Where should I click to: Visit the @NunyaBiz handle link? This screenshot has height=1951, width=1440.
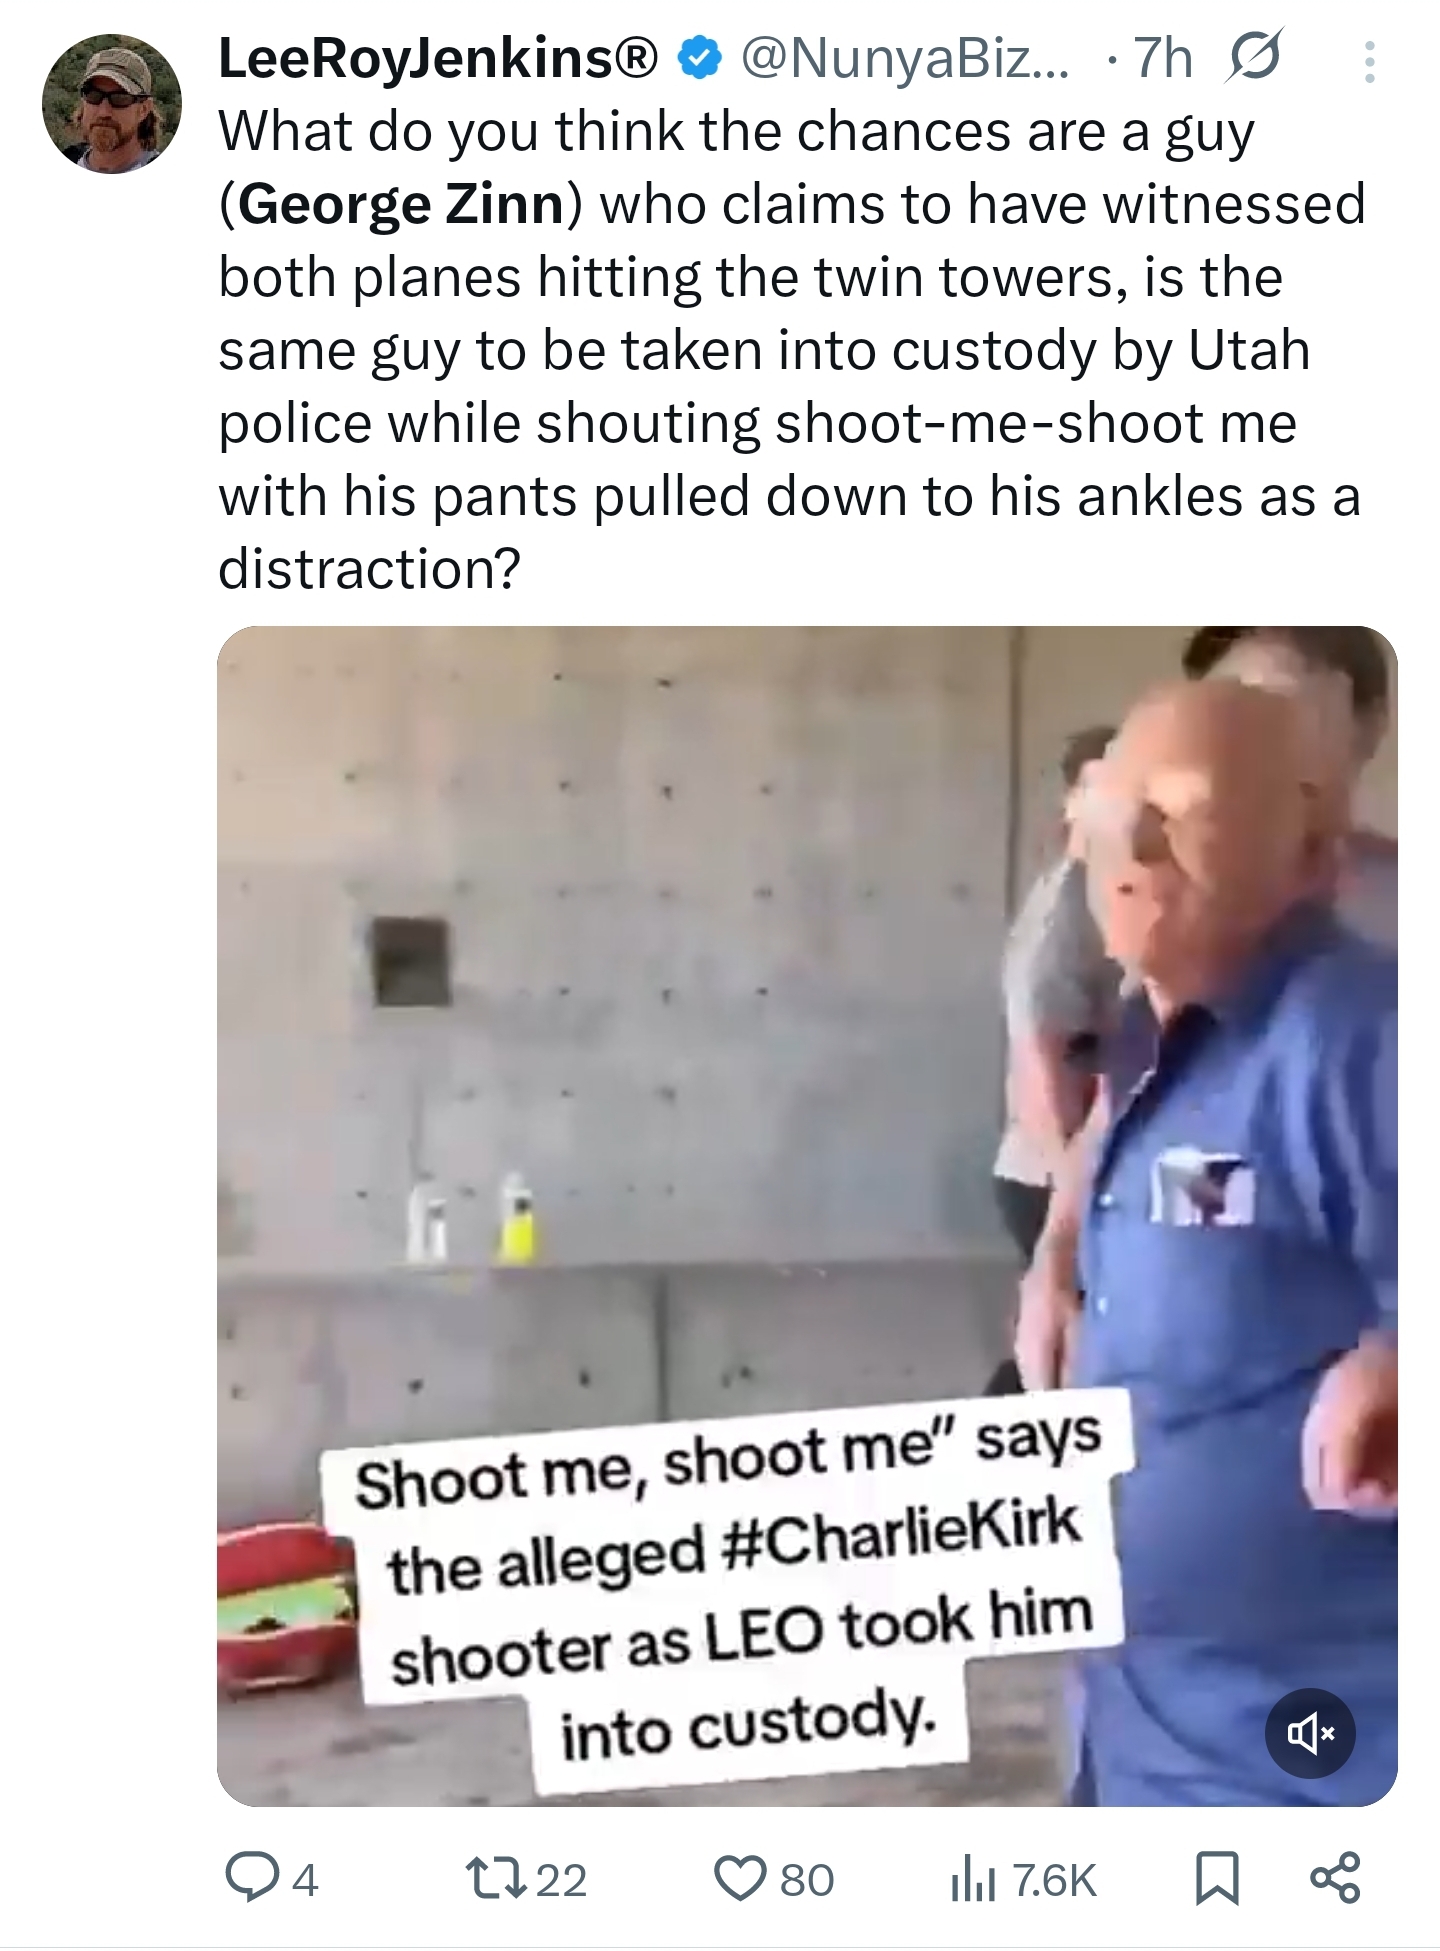(905, 60)
